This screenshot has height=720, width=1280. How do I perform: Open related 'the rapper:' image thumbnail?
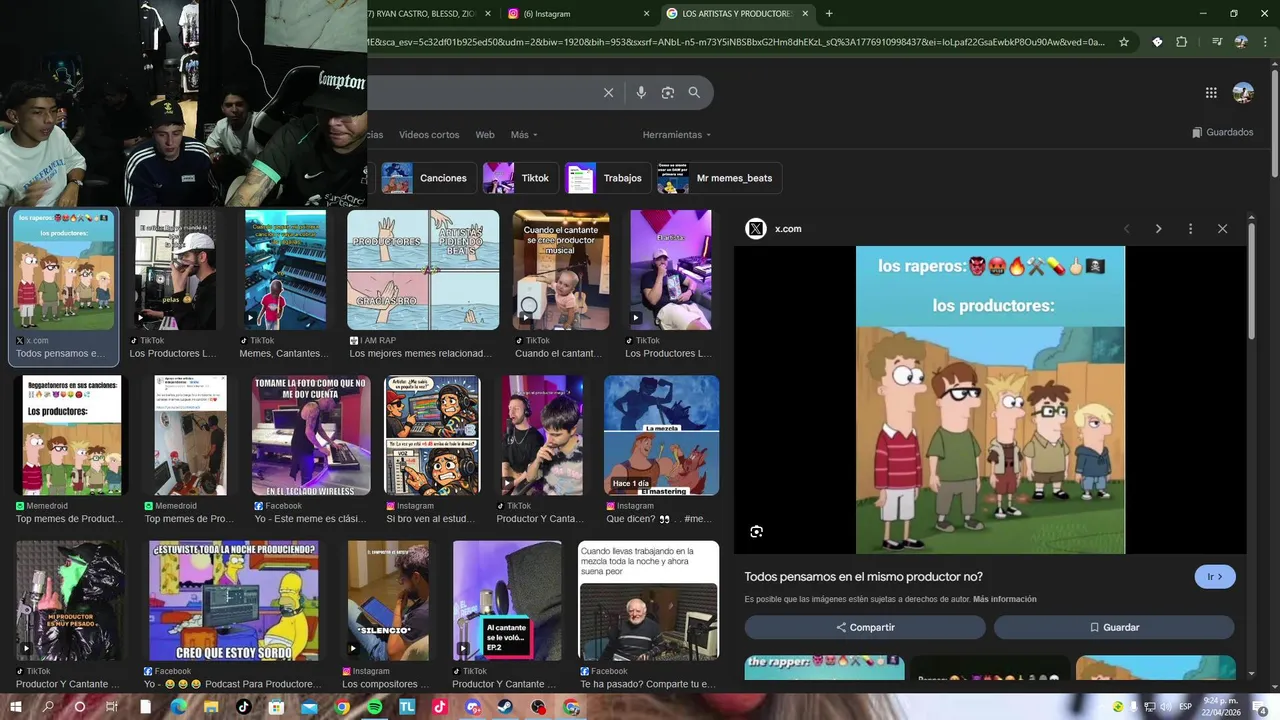point(824,668)
